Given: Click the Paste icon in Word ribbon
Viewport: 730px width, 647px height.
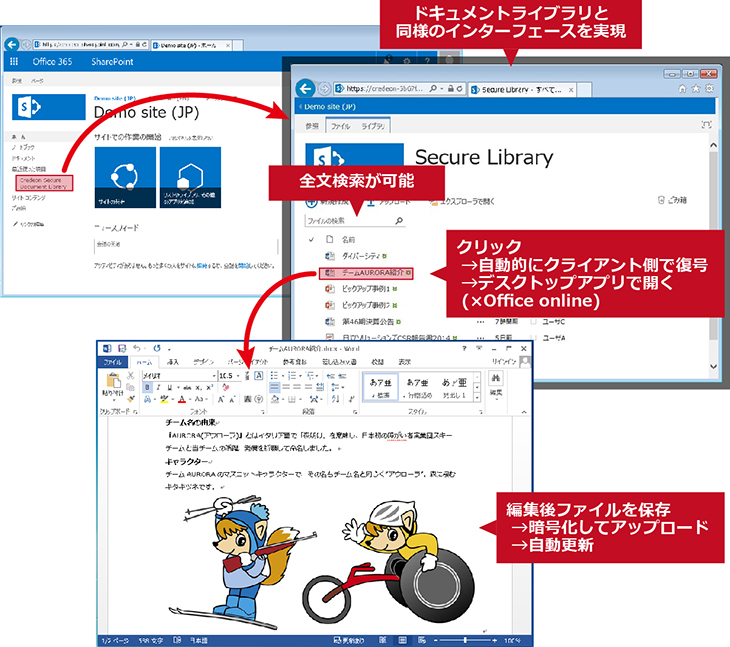Looking at the screenshot, I should pyautogui.click(x=113, y=383).
